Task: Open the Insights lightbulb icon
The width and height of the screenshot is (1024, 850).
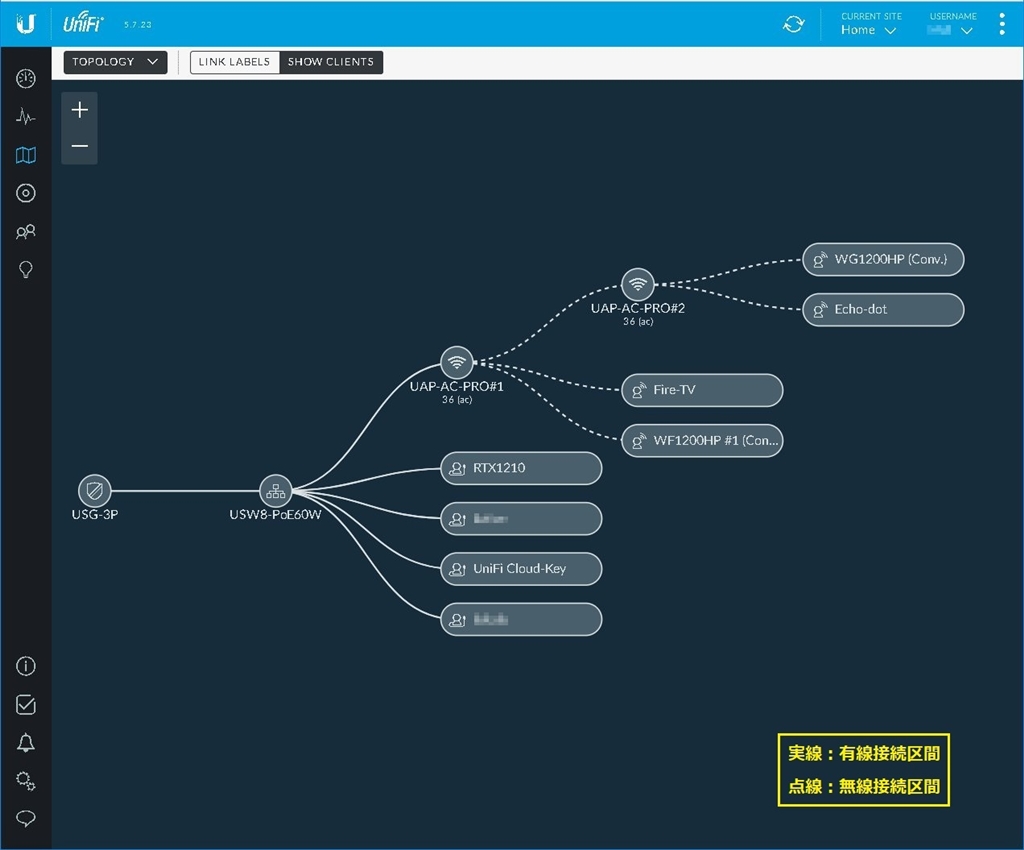Action: [25, 270]
